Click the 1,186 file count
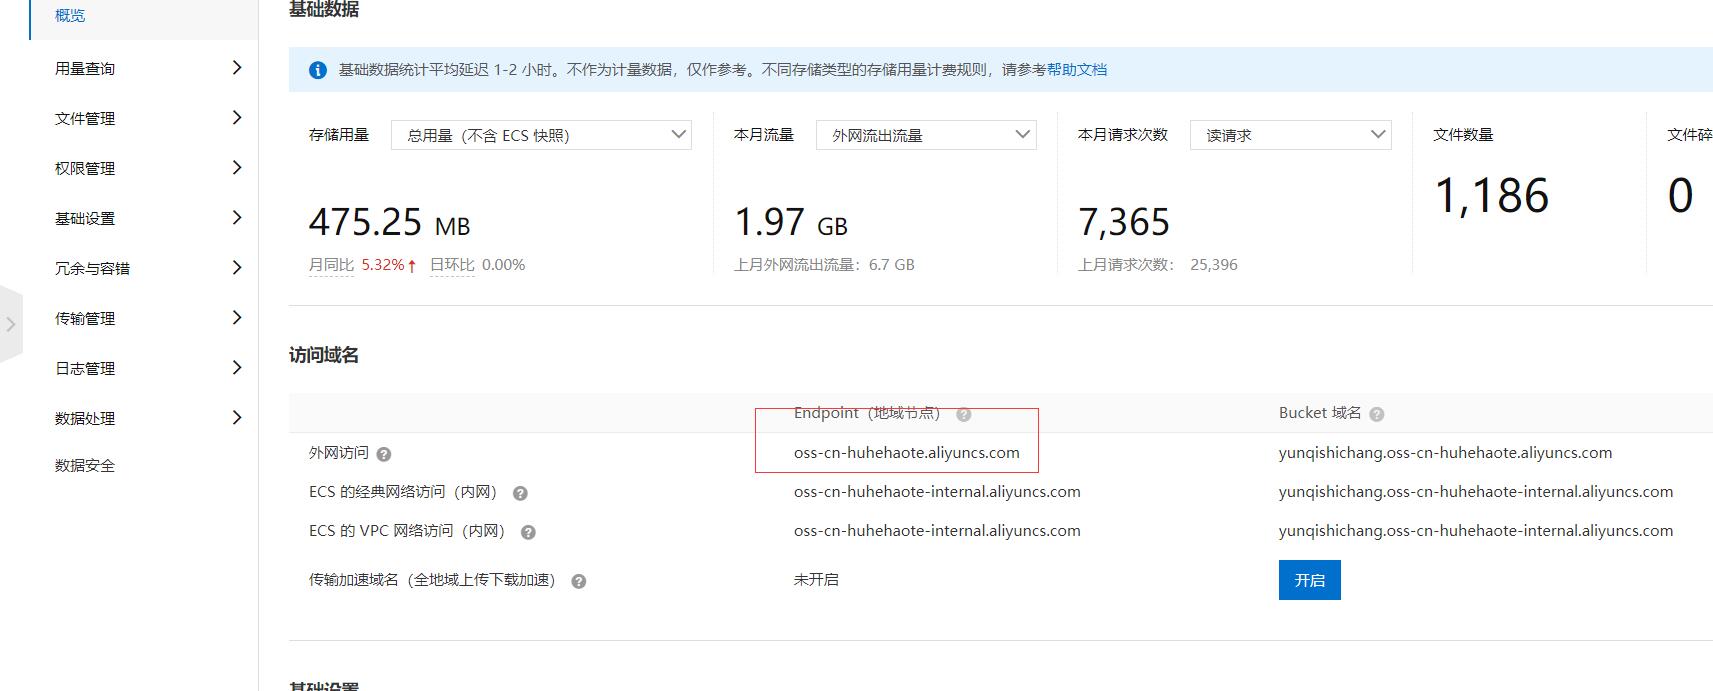The width and height of the screenshot is (1713, 691). pos(1492,195)
